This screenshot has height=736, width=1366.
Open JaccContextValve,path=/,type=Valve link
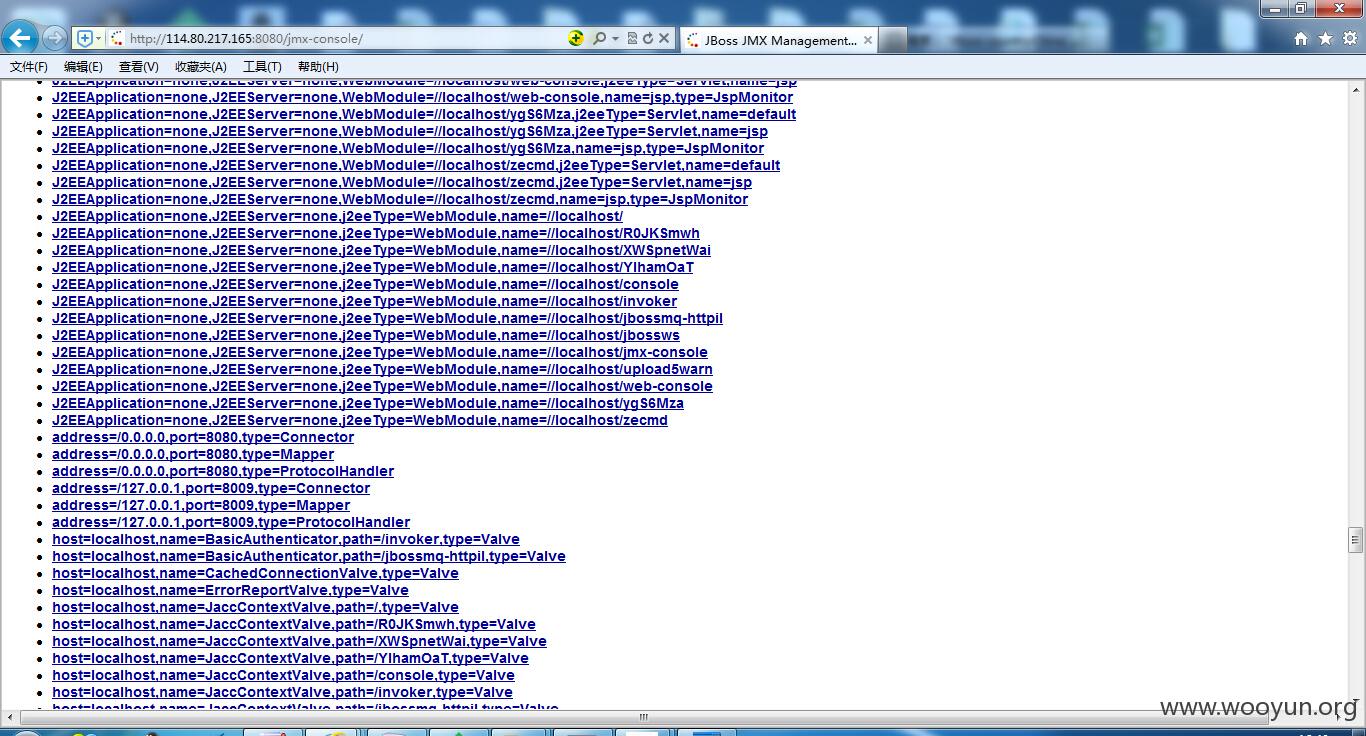coord(255,607)
